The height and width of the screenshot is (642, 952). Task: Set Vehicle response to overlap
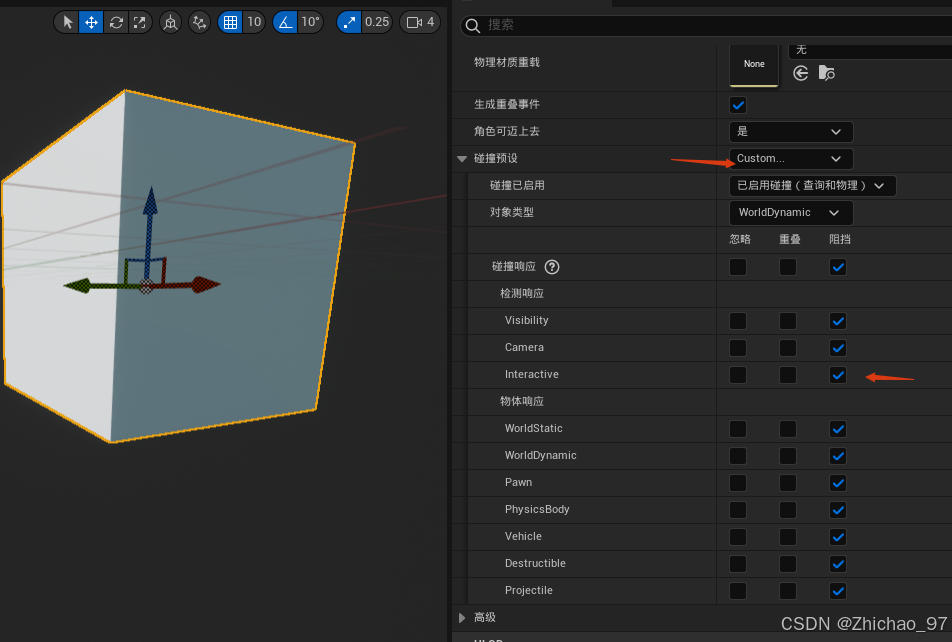[788, 537]
